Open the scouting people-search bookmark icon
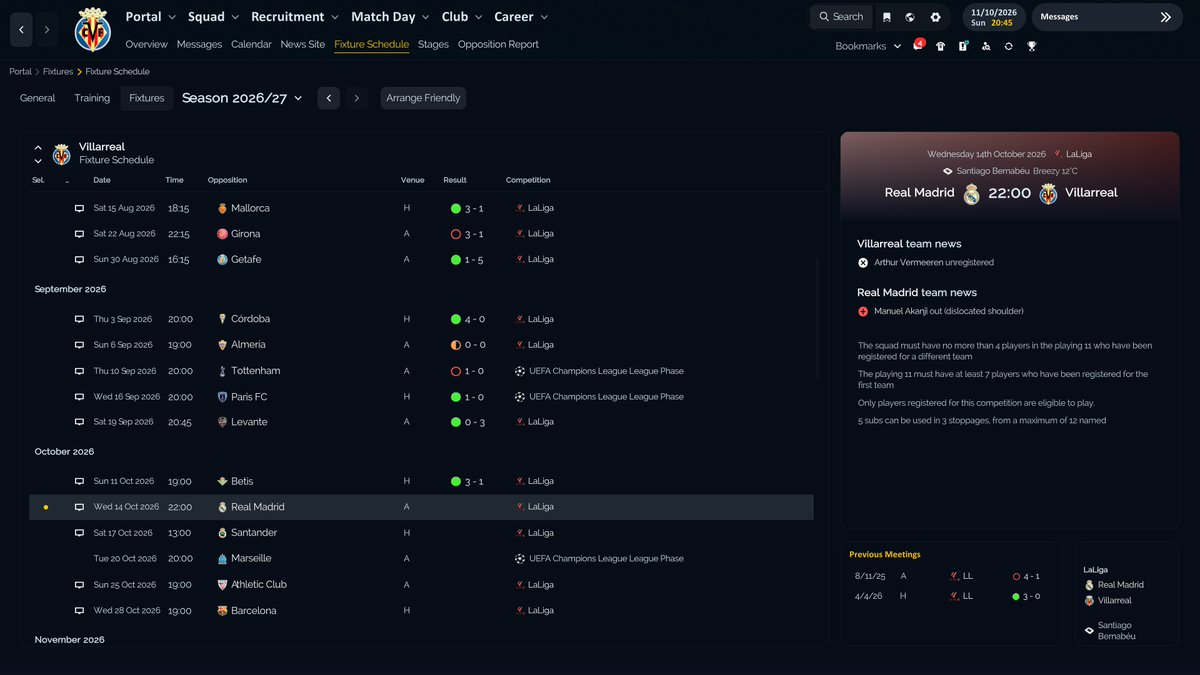Viewport: 1200px width, 675px height. (986, 46)
